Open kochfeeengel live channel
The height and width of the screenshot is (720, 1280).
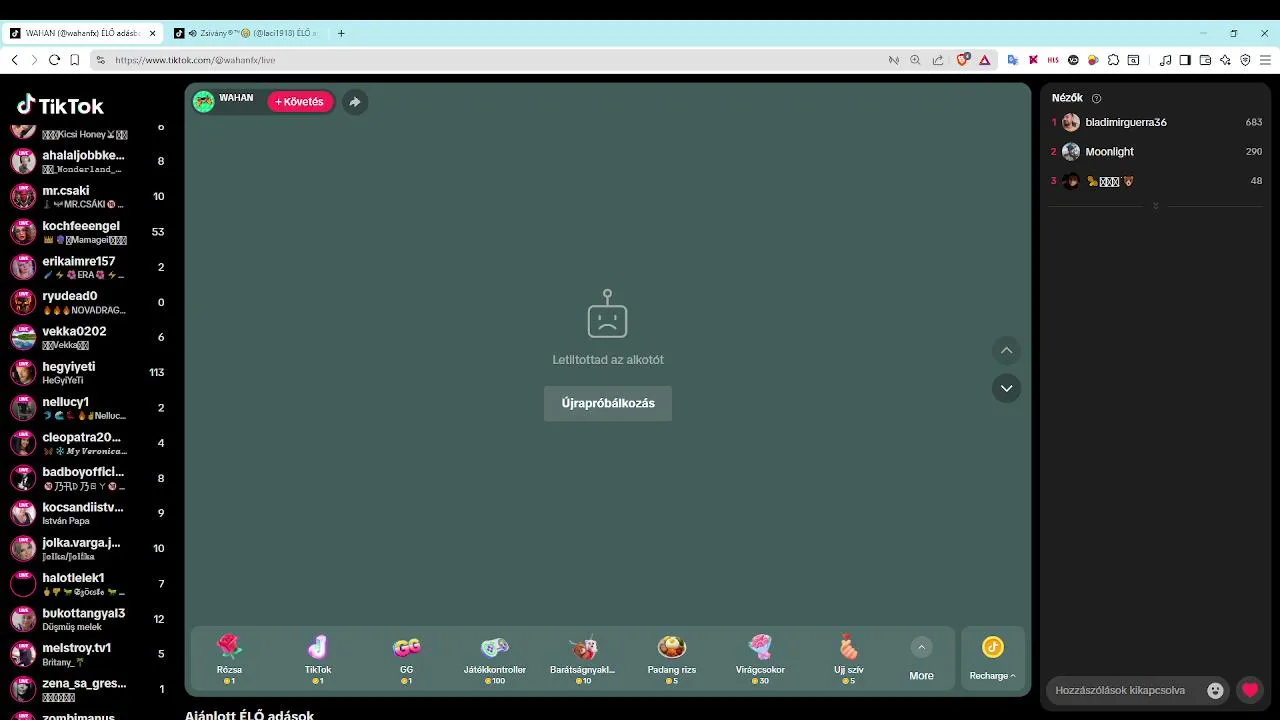point(88,232)
